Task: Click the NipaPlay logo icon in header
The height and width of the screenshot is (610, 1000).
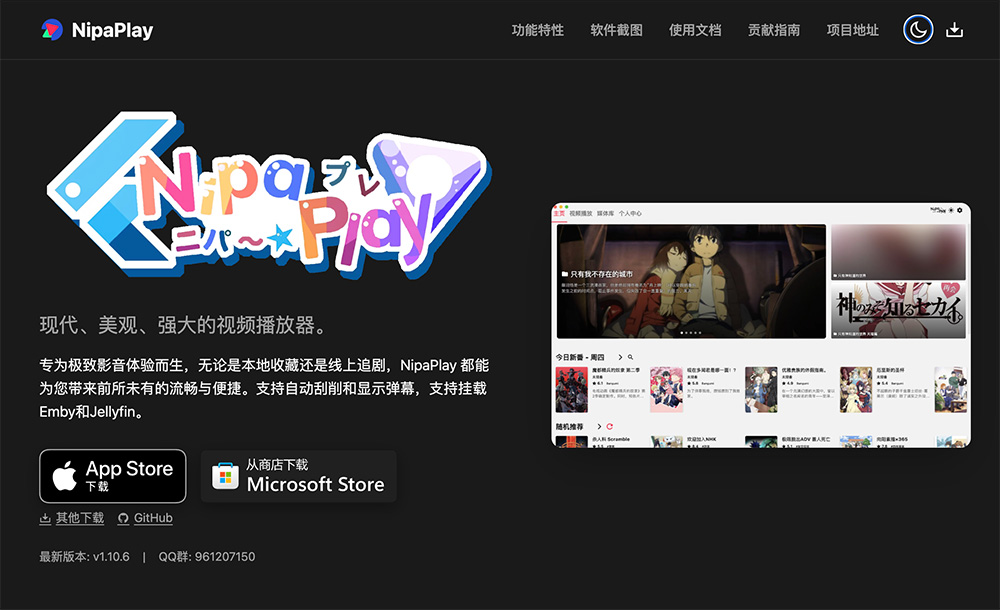Action: tap(52, 30)
